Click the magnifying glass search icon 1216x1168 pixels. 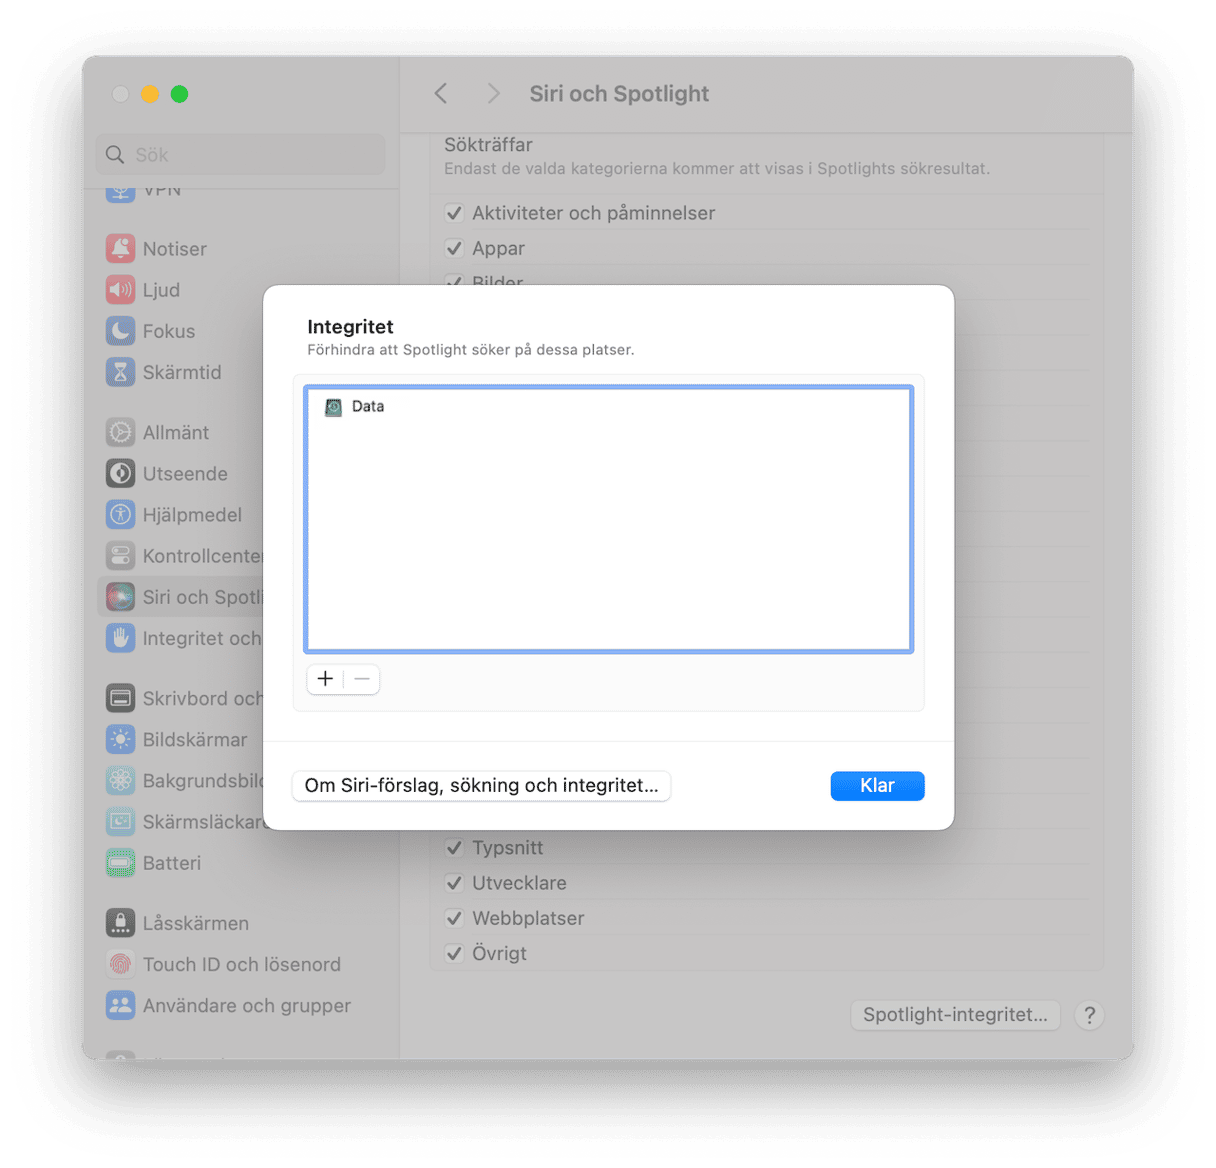pos(115,154)
